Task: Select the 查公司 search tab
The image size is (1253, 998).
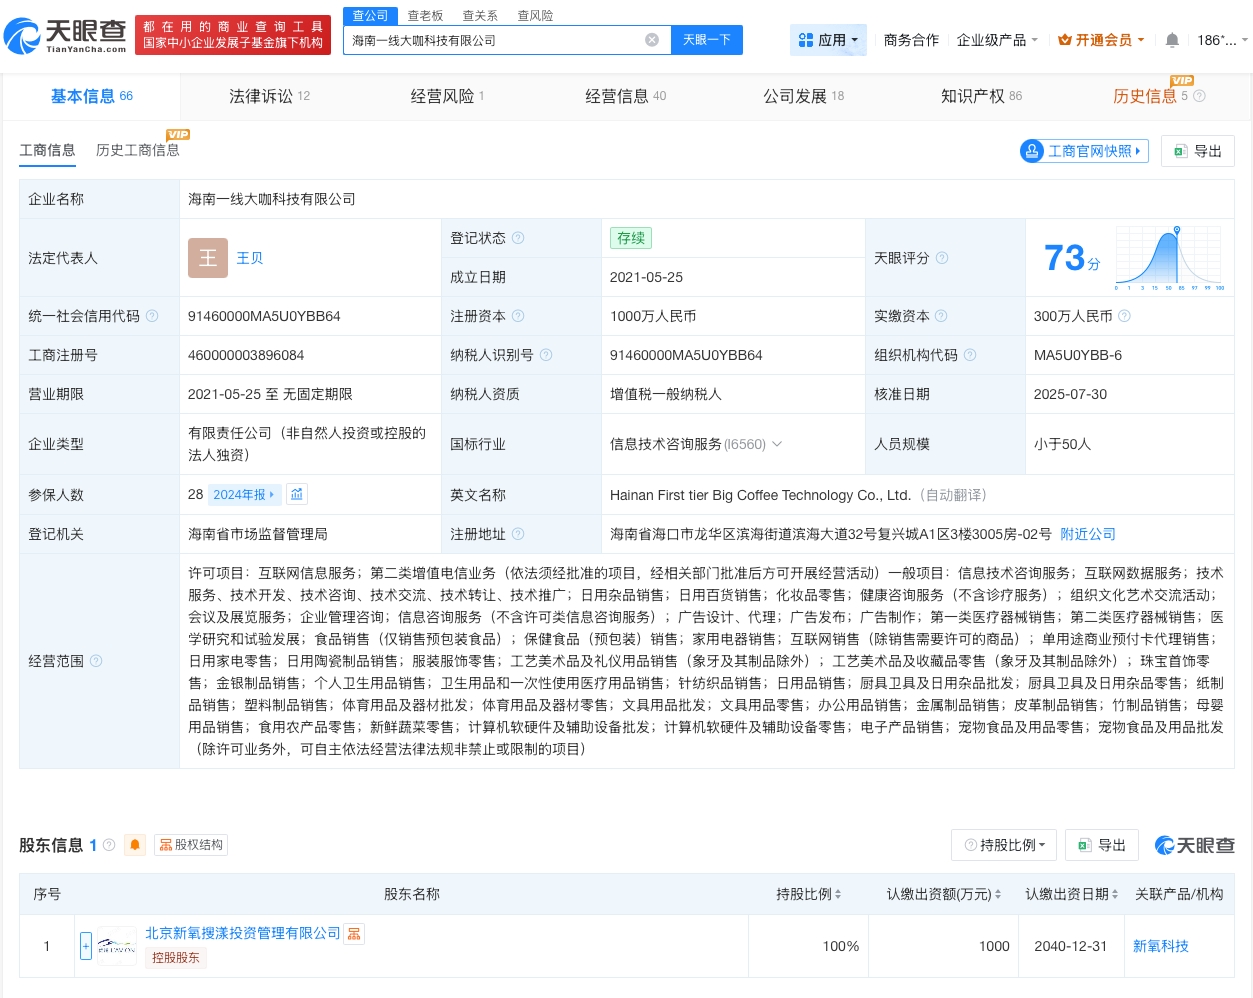Action: 370,16
